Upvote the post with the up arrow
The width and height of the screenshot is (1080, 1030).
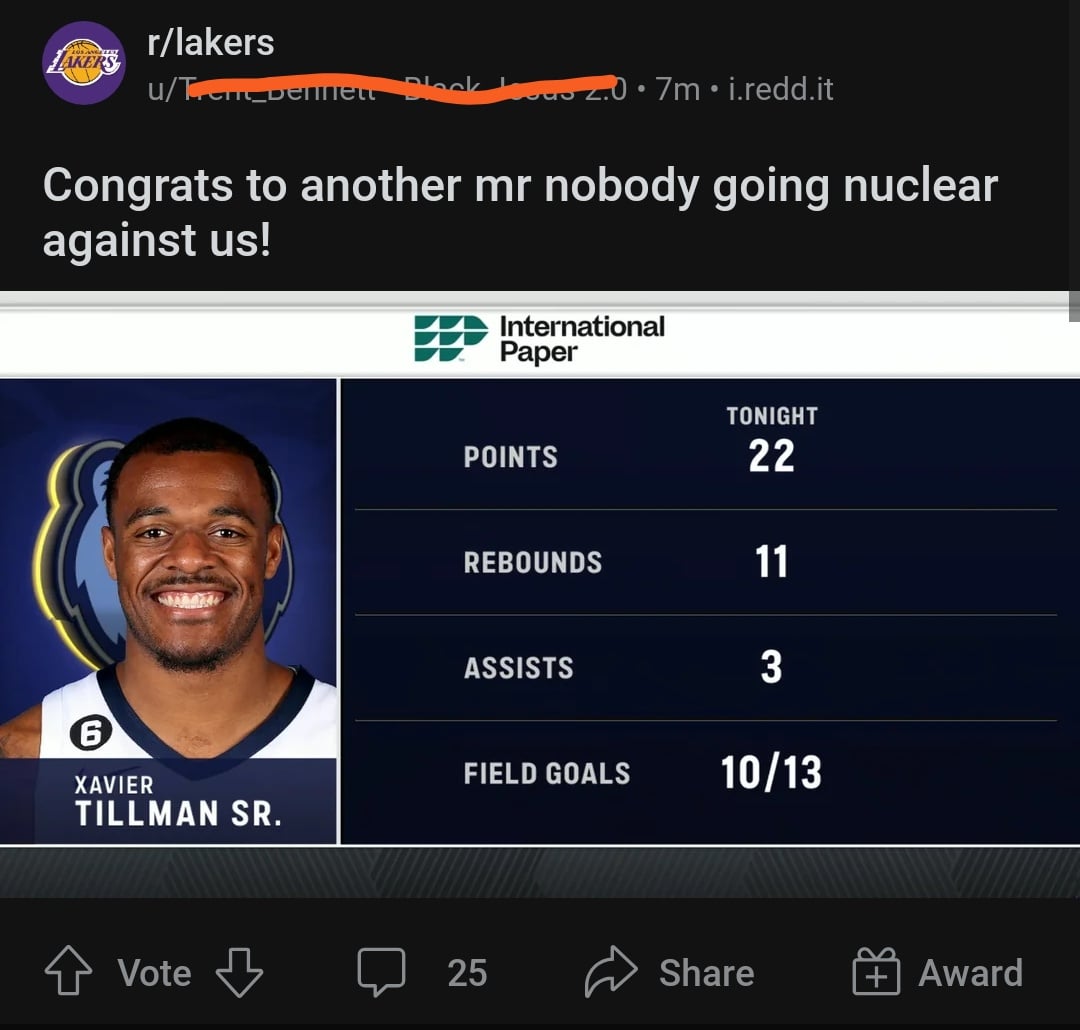(68, 972)
